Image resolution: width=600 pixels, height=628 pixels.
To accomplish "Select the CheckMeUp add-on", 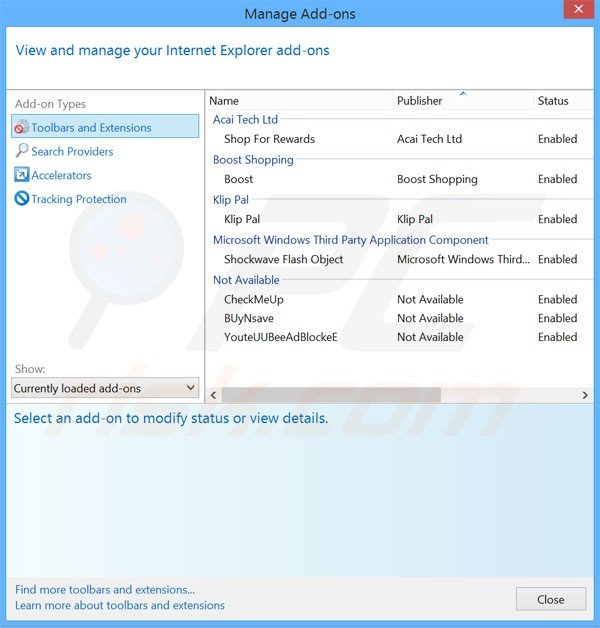I will tap(254, 299).
